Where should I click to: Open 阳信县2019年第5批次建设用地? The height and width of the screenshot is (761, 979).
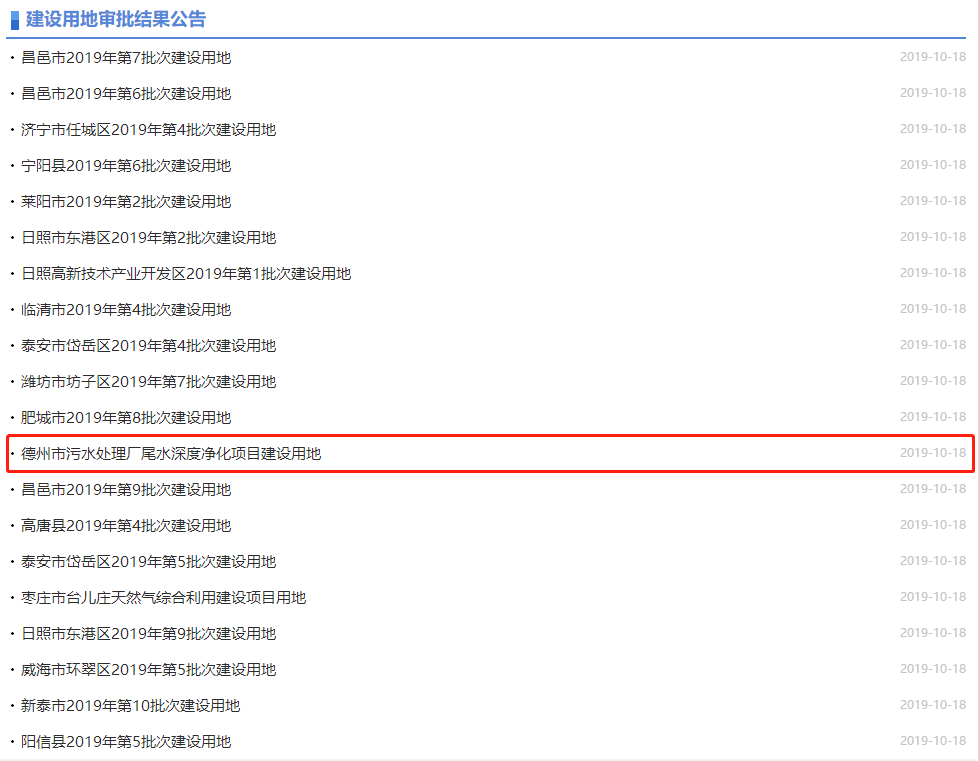pyautogui.click(x=126, y=742)
